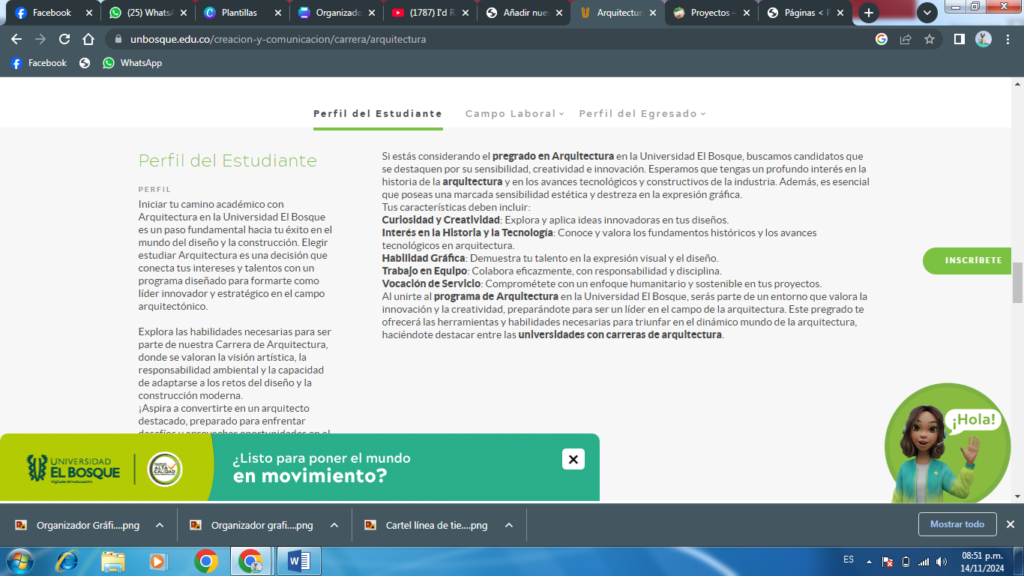Go to browser home page icon
1024x576 pixels.
[x=89, y=39]
